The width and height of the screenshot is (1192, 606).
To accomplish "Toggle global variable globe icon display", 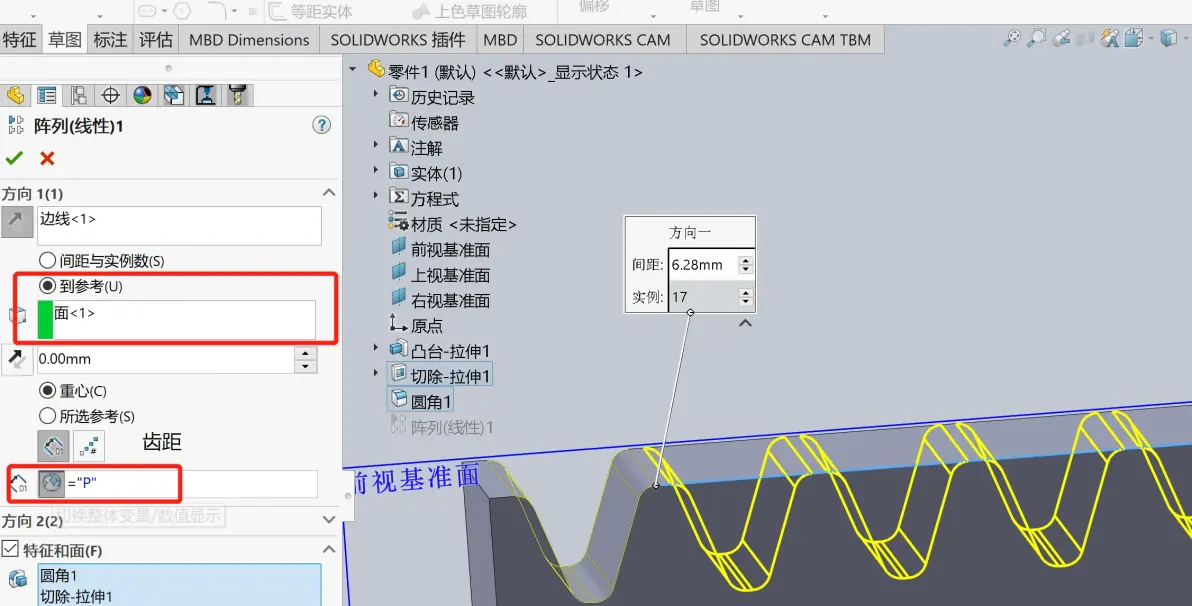I will [x=52, y=484].
